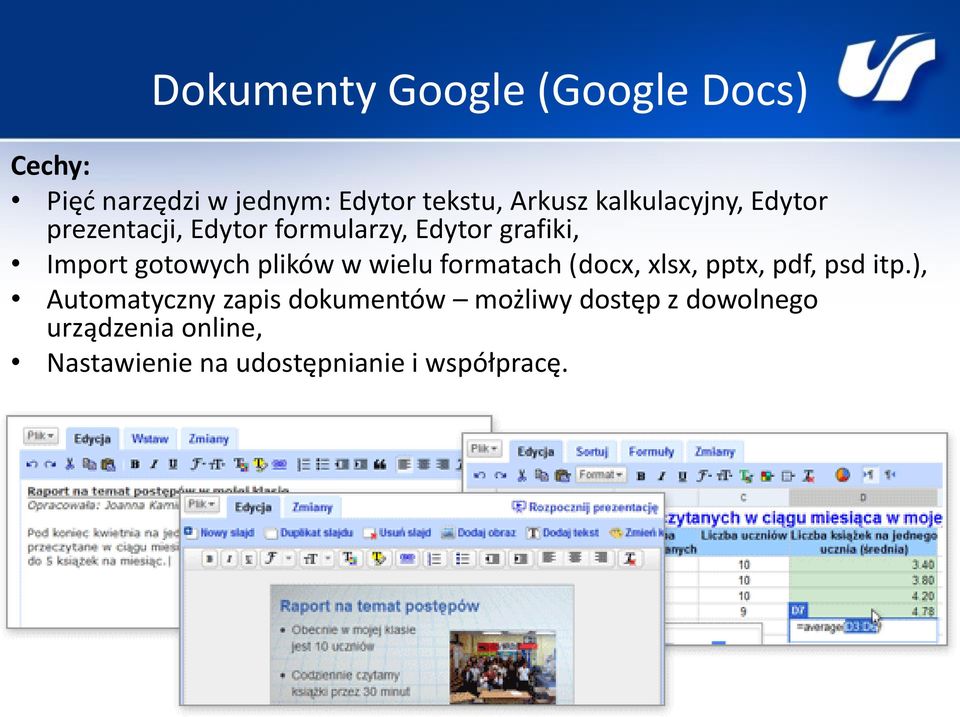The height and width of the screenshot is (717, 960).
Task: Open font family dropdown in spreadsheet toolbar
Action: click(704, 476)
